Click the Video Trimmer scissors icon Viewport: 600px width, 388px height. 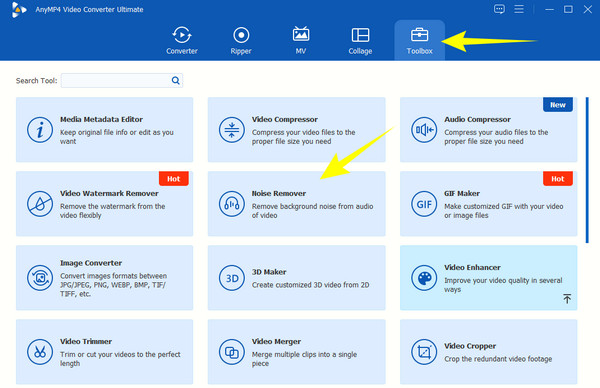click(40, 352)
